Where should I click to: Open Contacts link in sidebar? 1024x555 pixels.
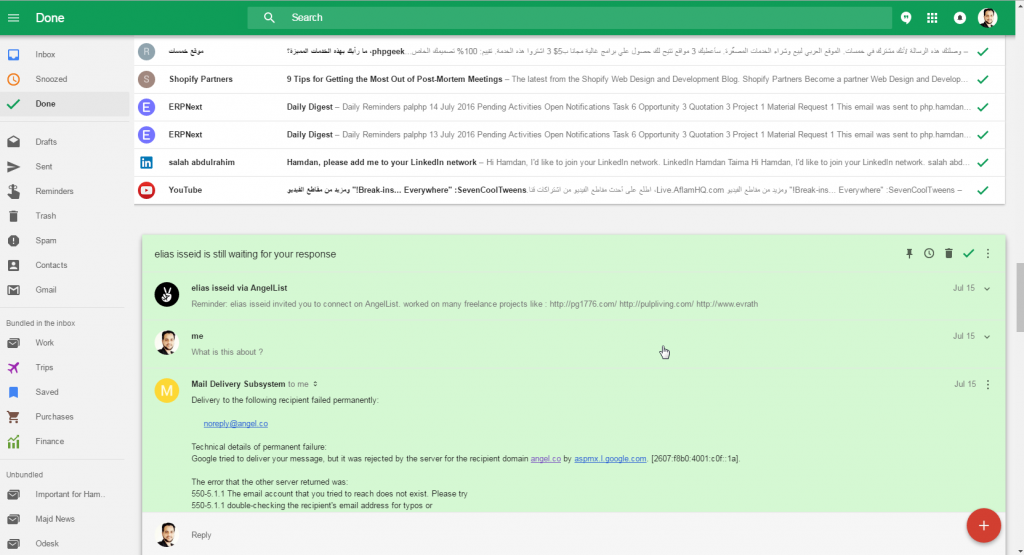pyautogui.click(x=65, y=265)
